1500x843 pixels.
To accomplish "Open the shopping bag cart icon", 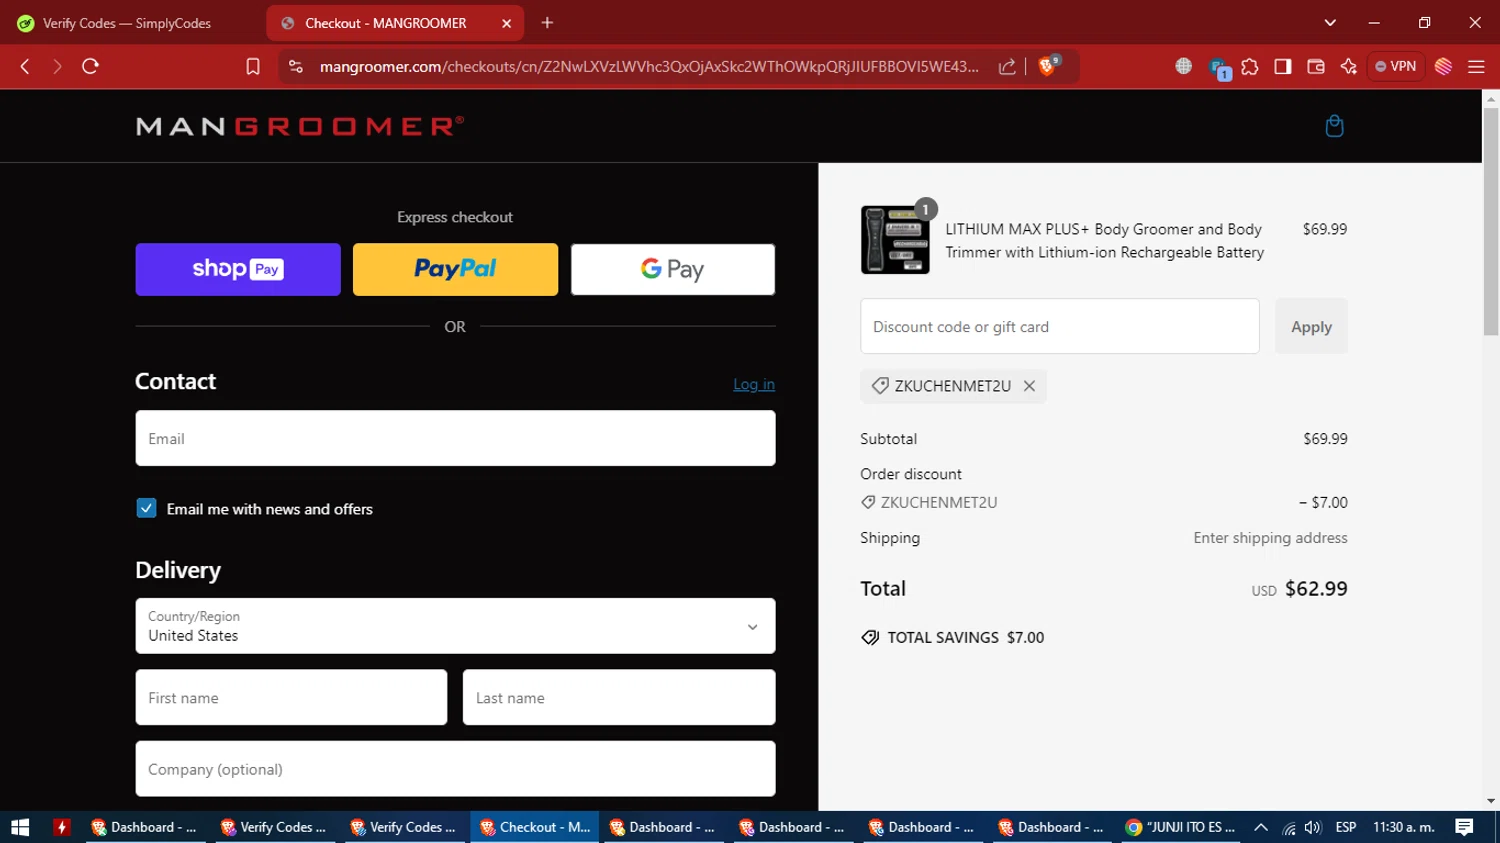I will click(1334, 126).
